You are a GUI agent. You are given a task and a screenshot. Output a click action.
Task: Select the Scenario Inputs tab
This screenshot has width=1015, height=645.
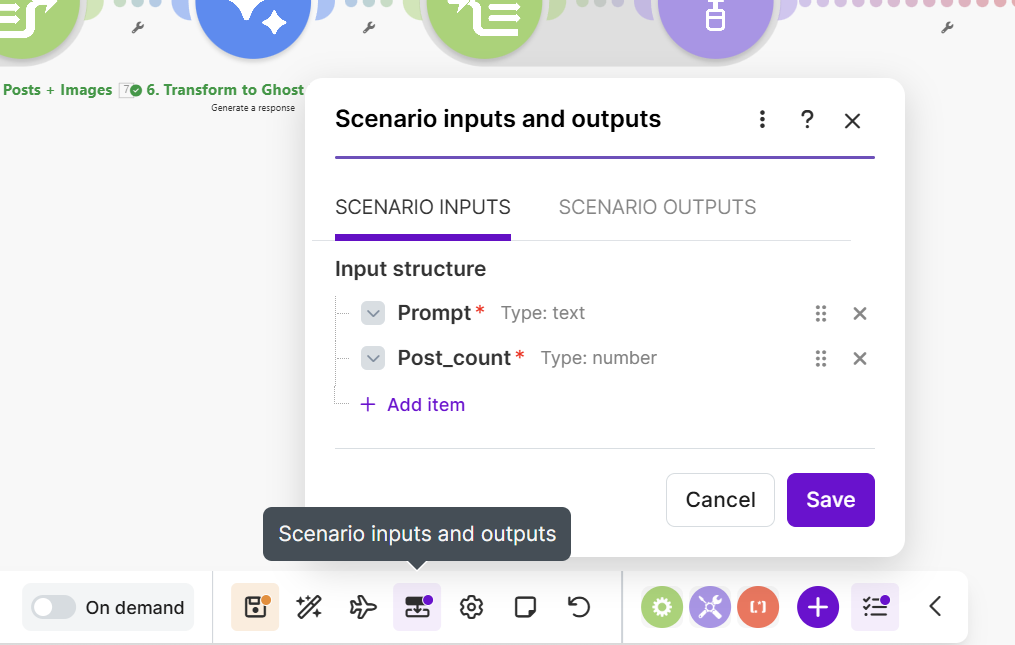[x=422, y=208]
